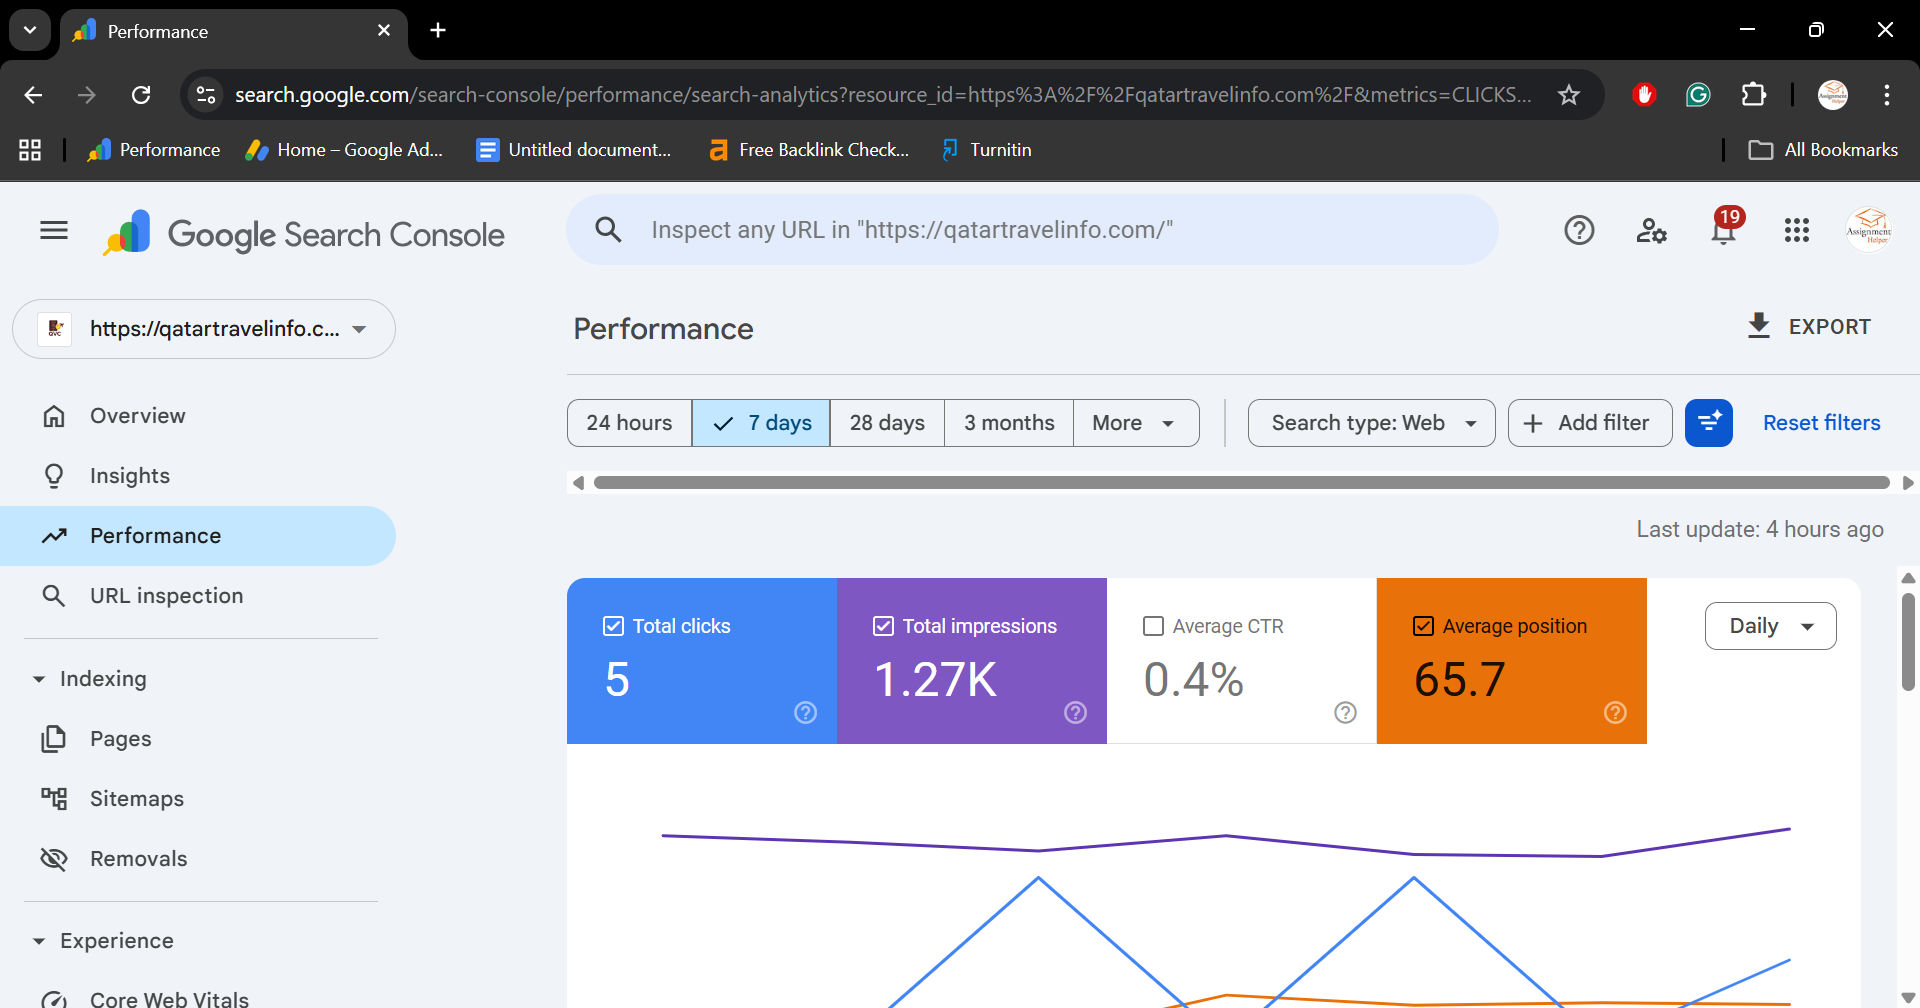This screenshot has height=1008, width=1920.
Task: Open the Search type: Web dropdown
Action: click(1371, 423)
